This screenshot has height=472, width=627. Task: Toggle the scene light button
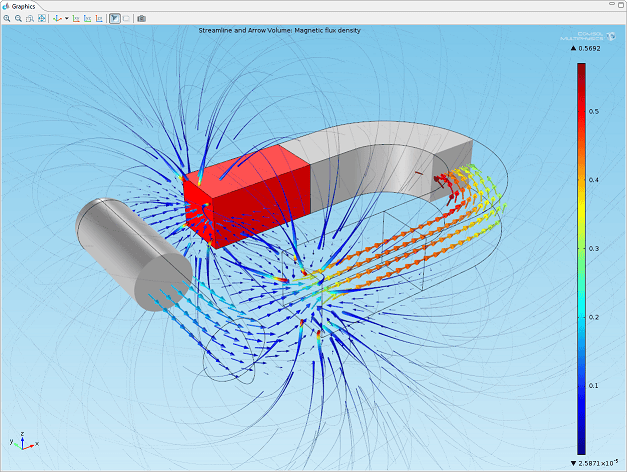tap(115, 18)
